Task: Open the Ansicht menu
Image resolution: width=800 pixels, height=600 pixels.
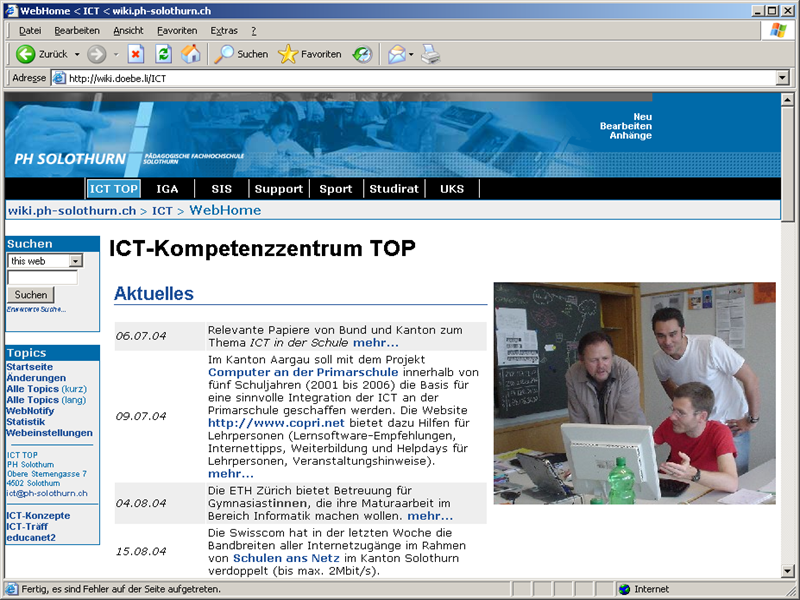Action: 128,31
